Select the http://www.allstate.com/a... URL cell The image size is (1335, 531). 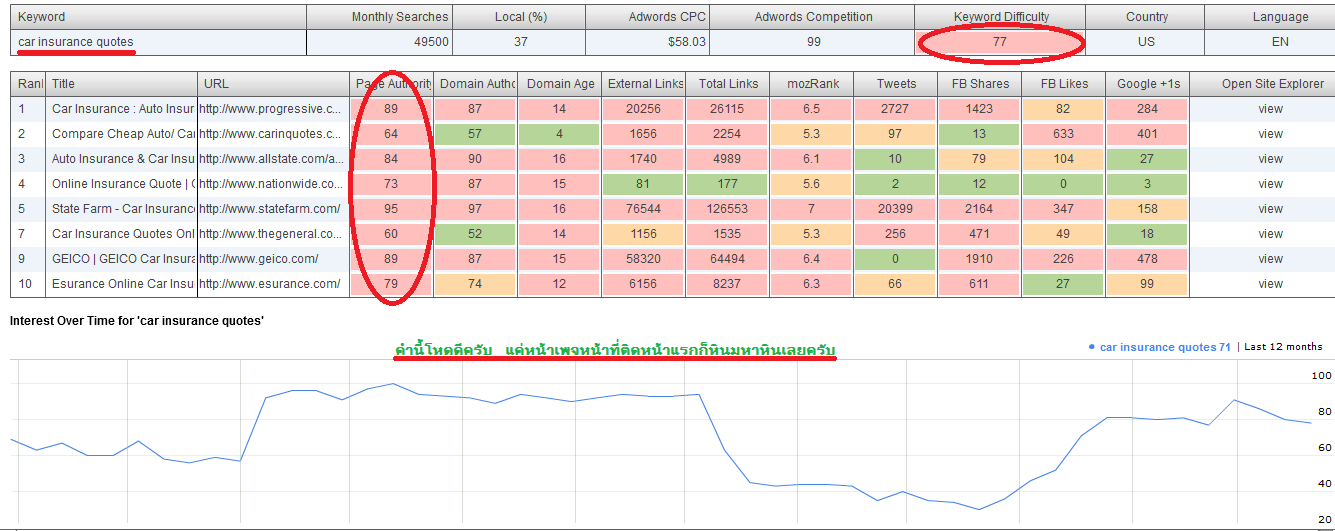(273, 159)
